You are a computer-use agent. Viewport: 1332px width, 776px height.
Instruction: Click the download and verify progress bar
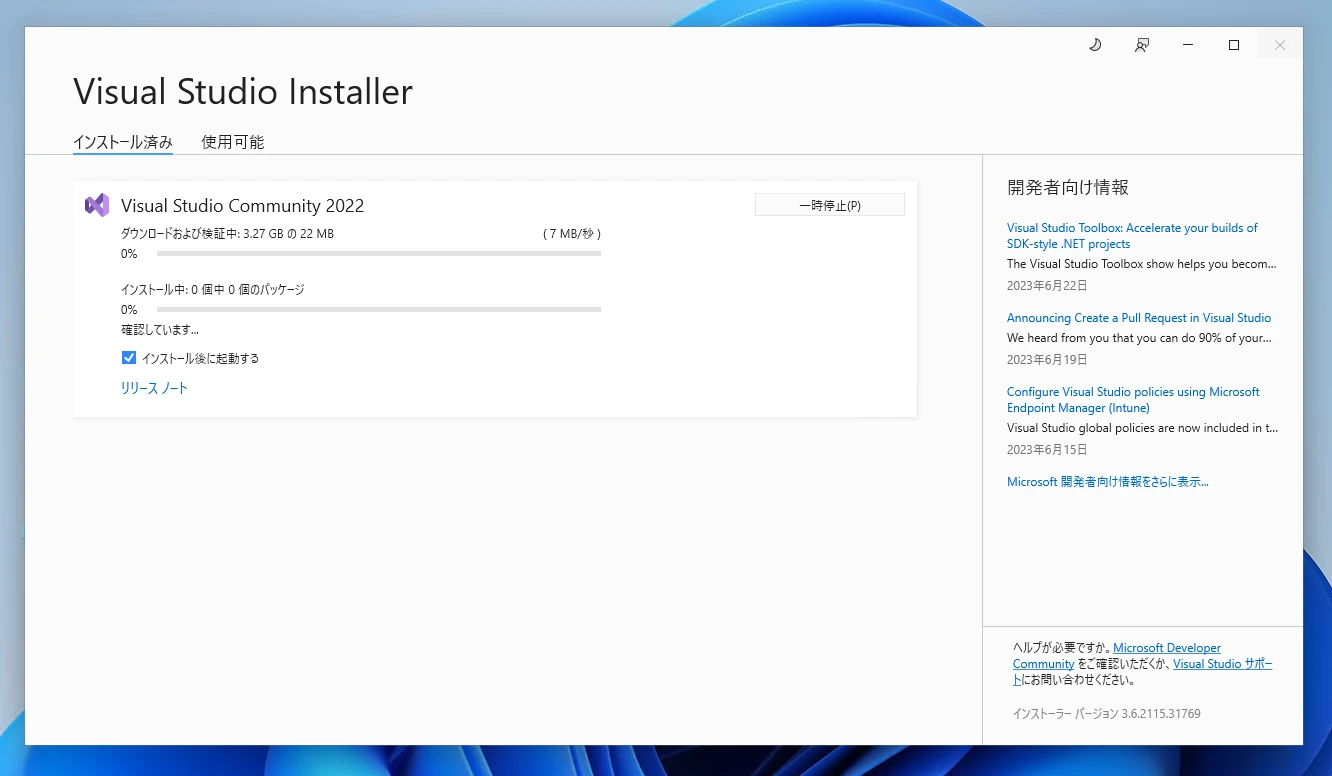379,254
